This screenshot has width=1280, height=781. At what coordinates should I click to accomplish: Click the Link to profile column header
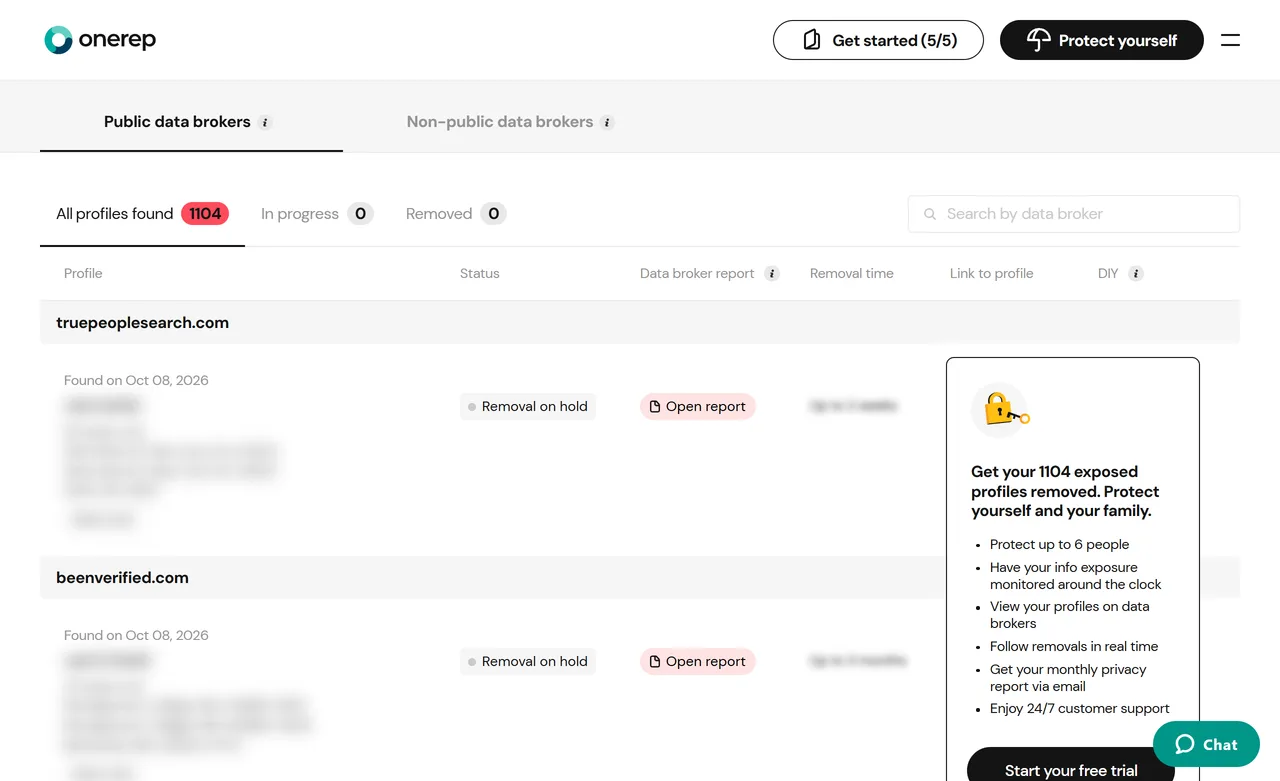(x=992, y=273)
